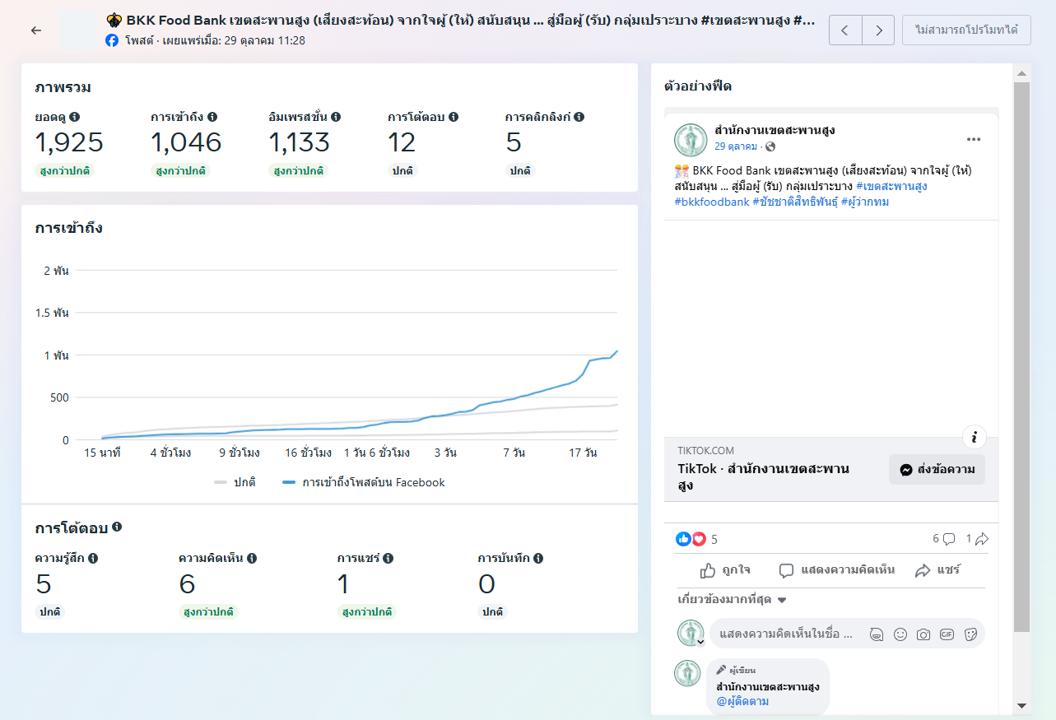This screenshot has width=1056, height=720.
Task: Click the emoji icon in comment box
Action: [x=900, y=634]
